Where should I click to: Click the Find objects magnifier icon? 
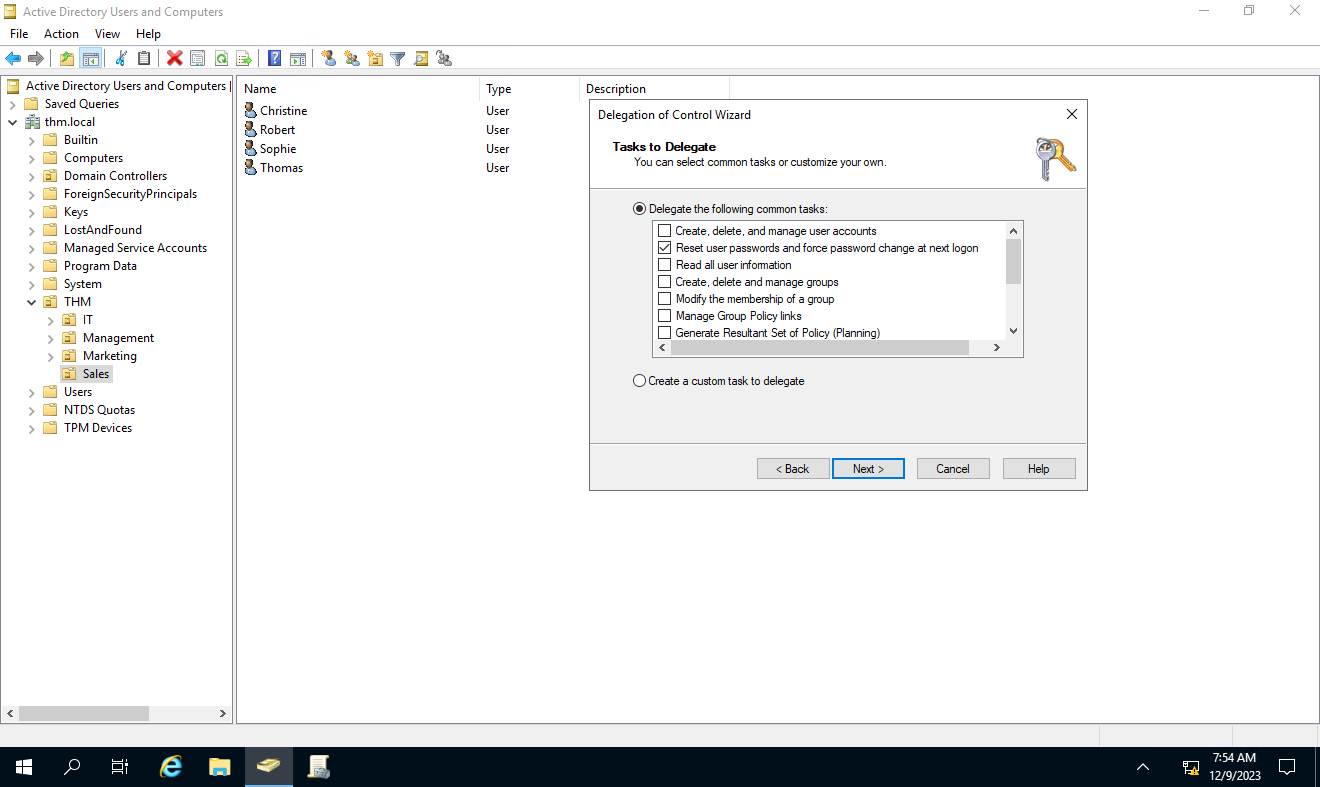[421, 59]
